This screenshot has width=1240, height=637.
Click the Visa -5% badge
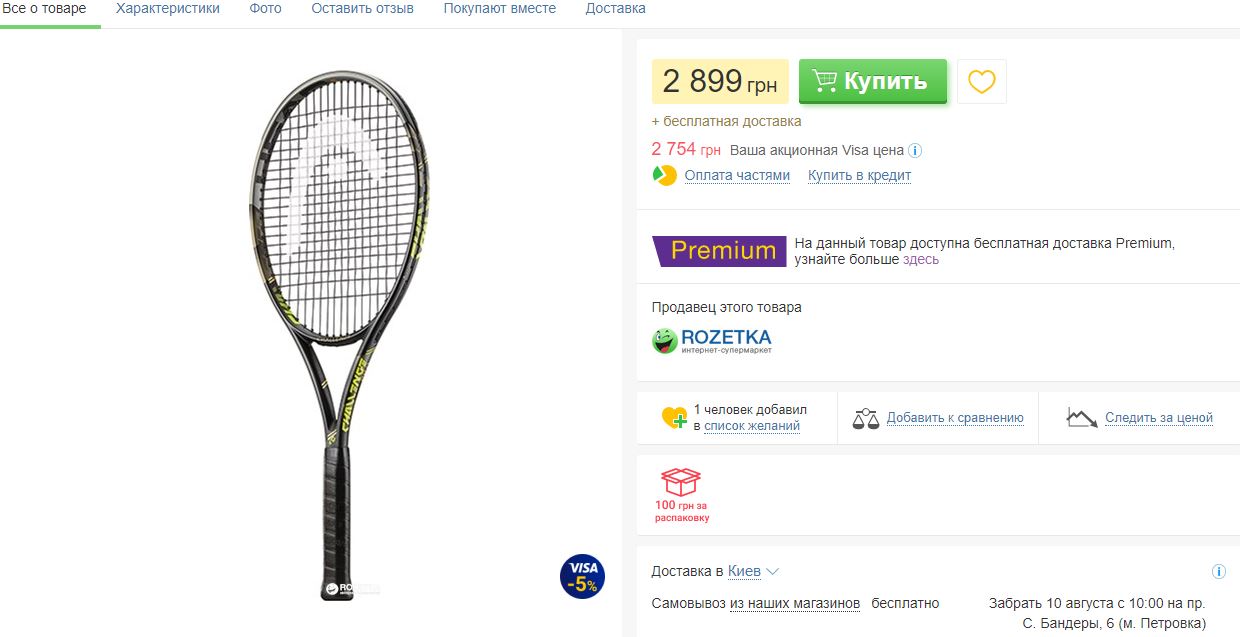pyautogui.click(x=582, y=576)
